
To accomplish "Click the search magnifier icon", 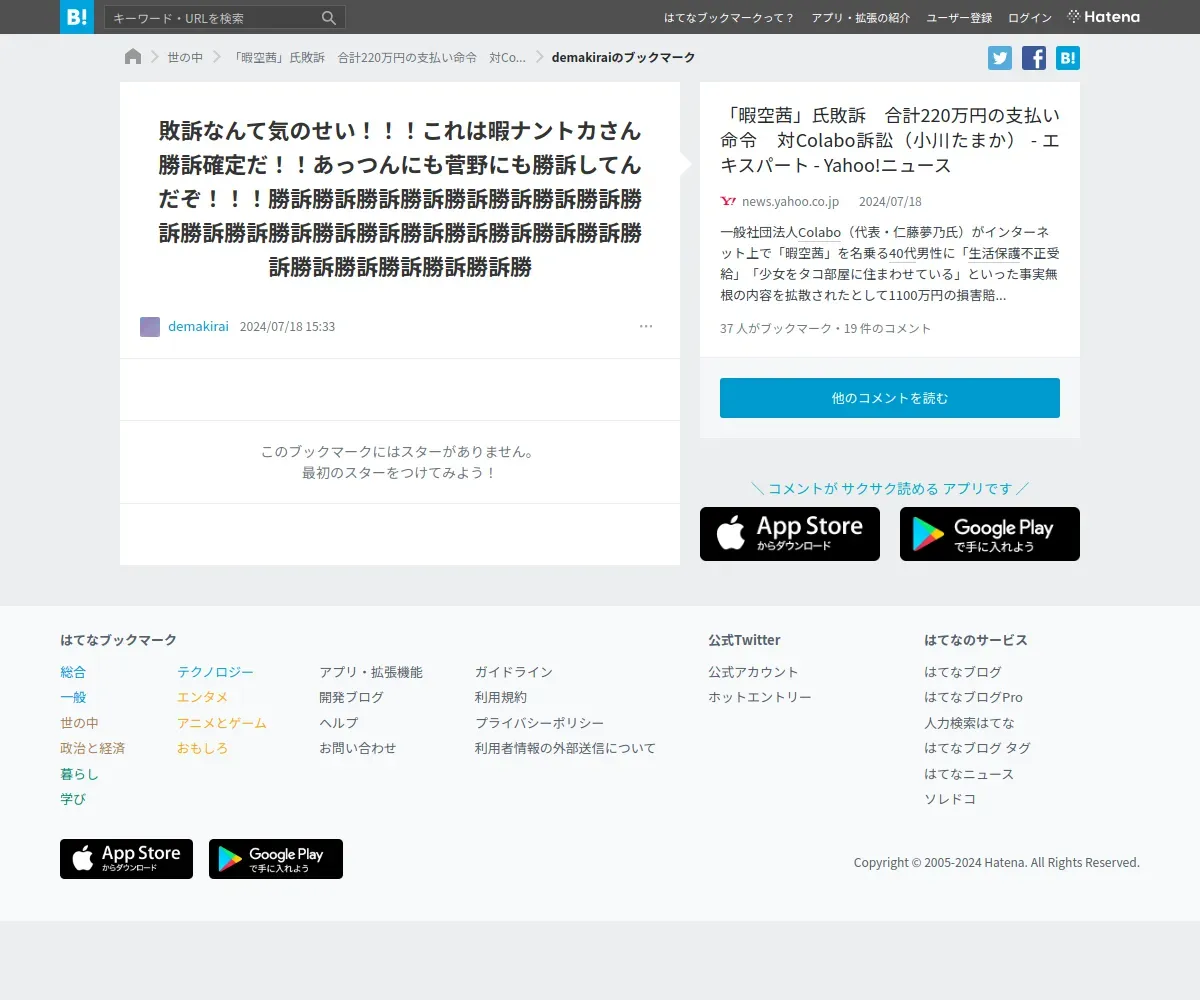I will [329, 18].
